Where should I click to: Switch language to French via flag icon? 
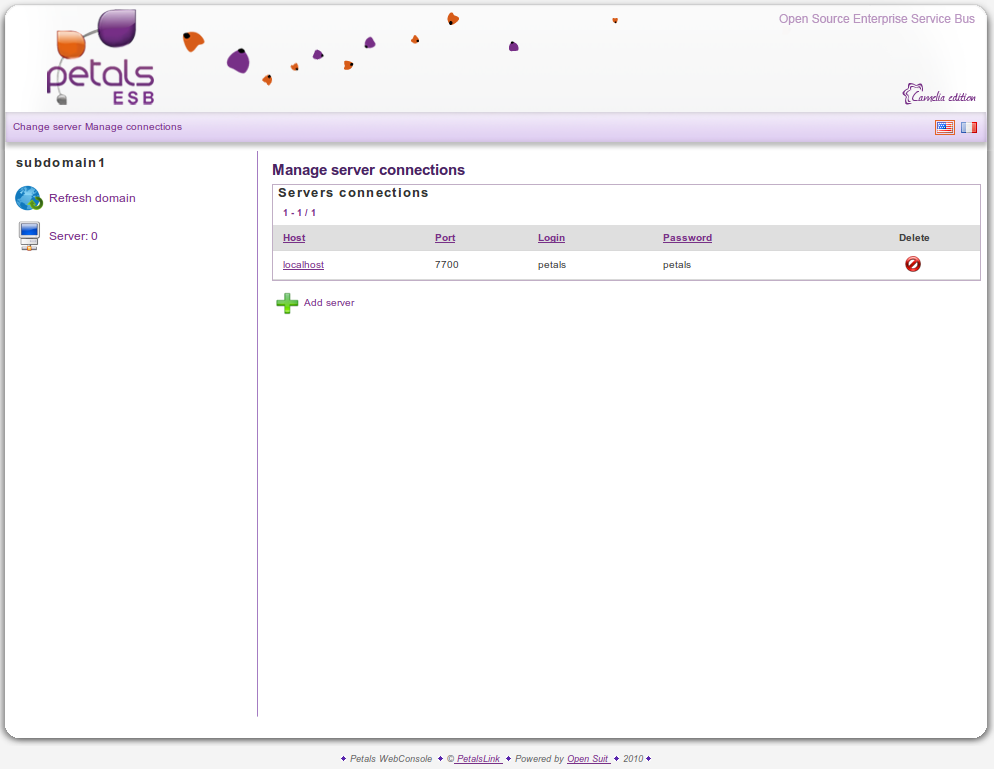coord(969,127)
